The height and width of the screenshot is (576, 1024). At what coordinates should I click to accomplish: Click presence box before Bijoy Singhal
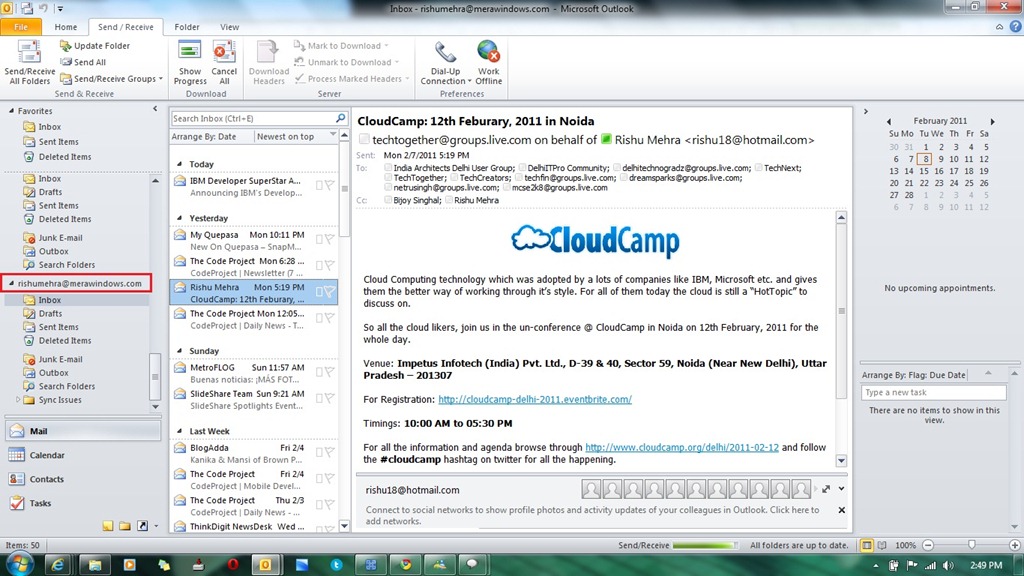[388, 200]
